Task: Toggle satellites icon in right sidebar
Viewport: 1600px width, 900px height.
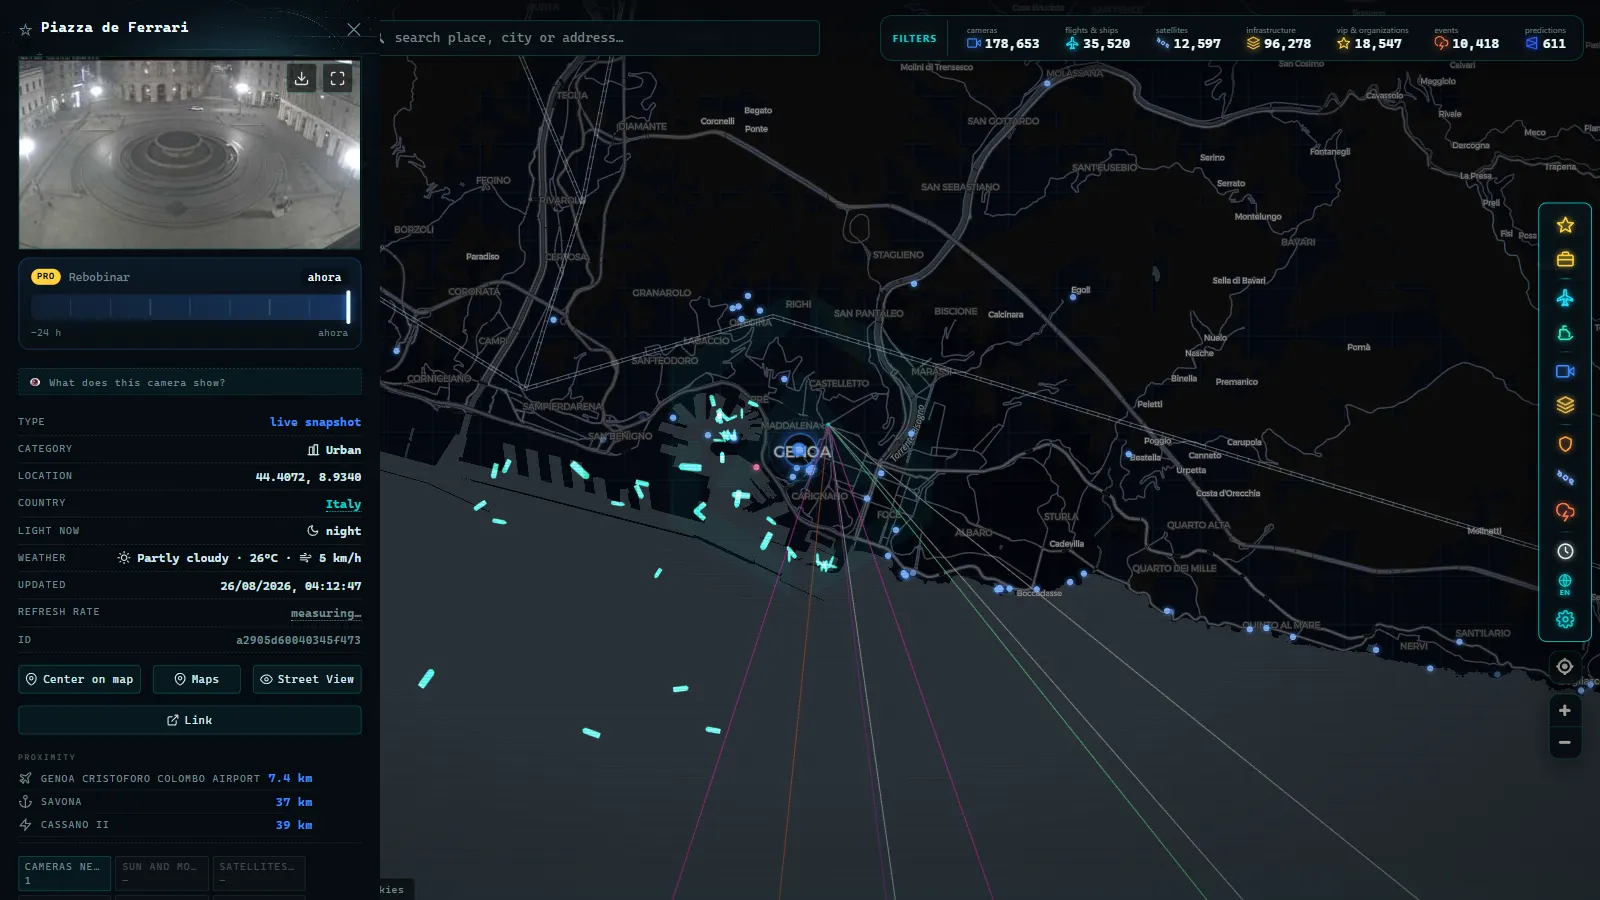Action: pos(1565,478)
